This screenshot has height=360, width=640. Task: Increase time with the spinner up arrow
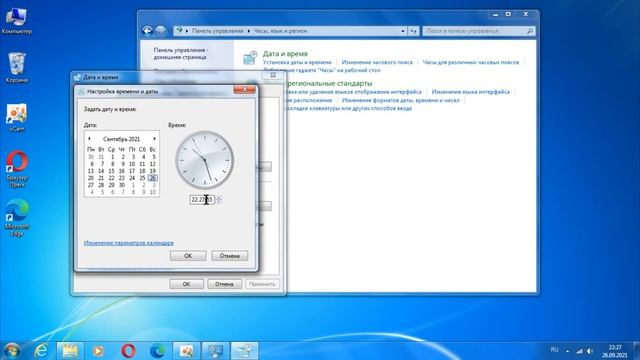click(x=219, y=198)
